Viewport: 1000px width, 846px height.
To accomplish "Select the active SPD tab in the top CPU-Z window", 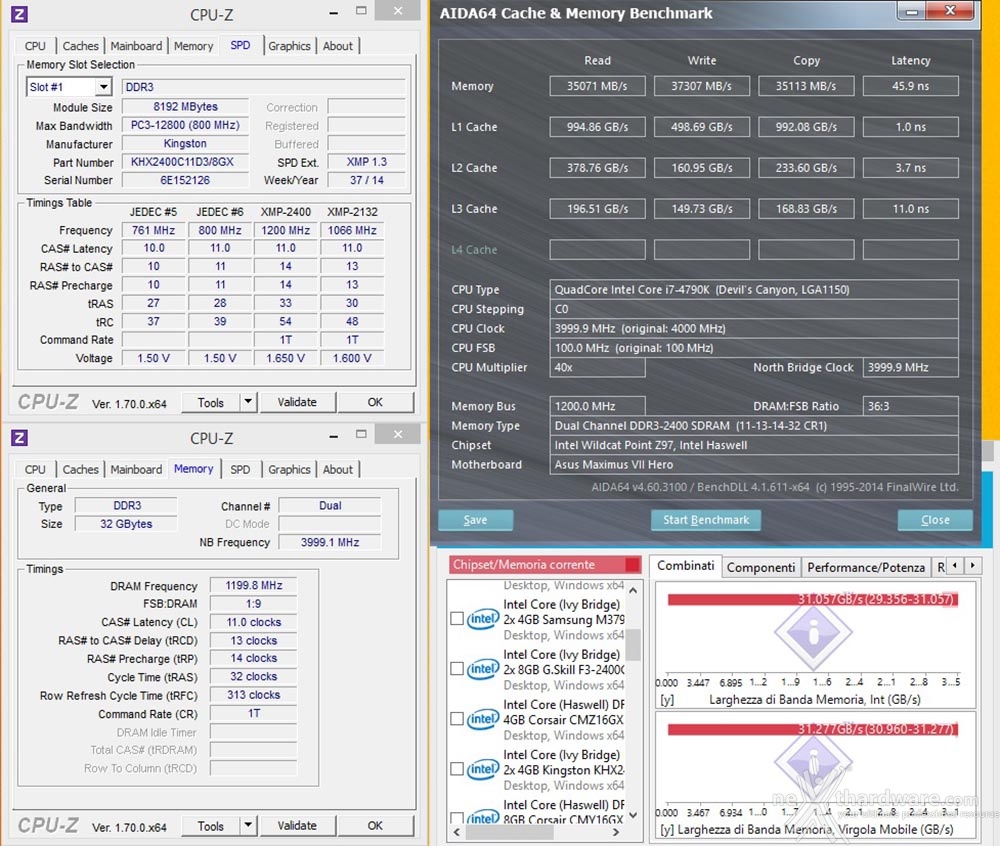I will 240,45.
